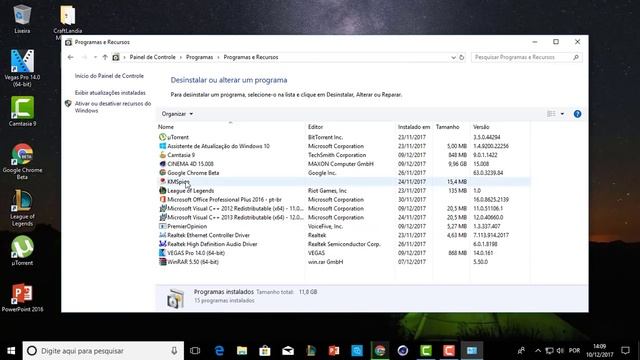Open Task View on the taskbar
Screen dimensions: 640x360
[x=195, y=351]
